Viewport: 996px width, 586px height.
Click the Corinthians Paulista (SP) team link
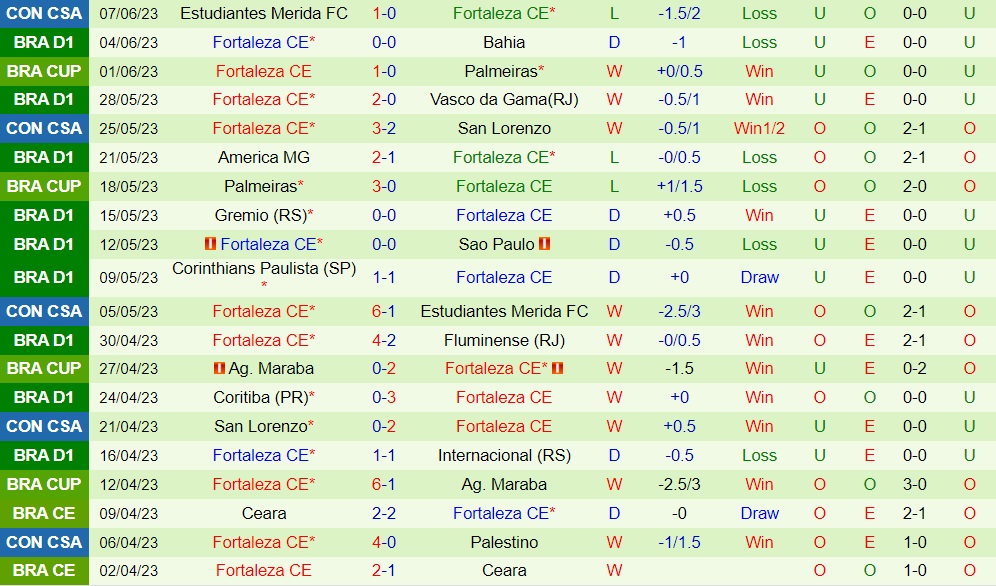point(264,268)
